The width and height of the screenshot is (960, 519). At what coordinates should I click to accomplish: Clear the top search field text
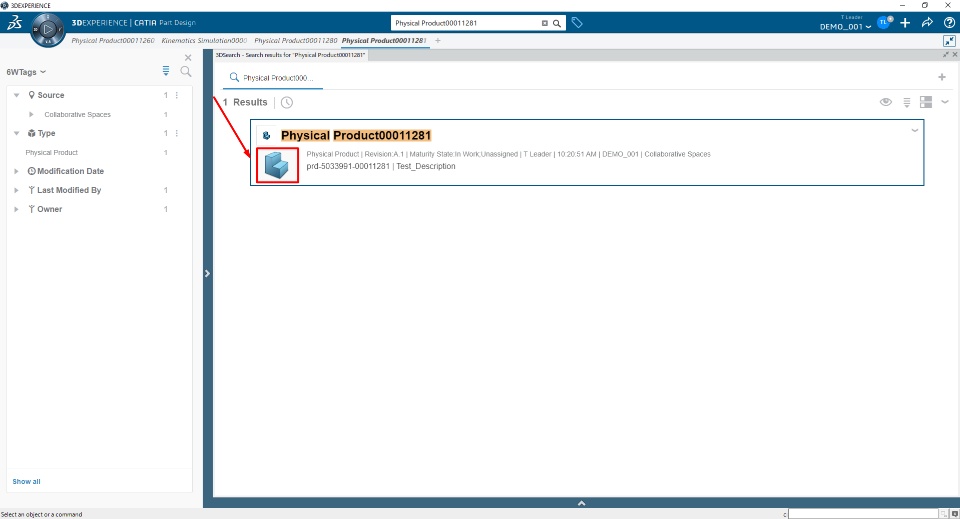[x=544, y=23]
